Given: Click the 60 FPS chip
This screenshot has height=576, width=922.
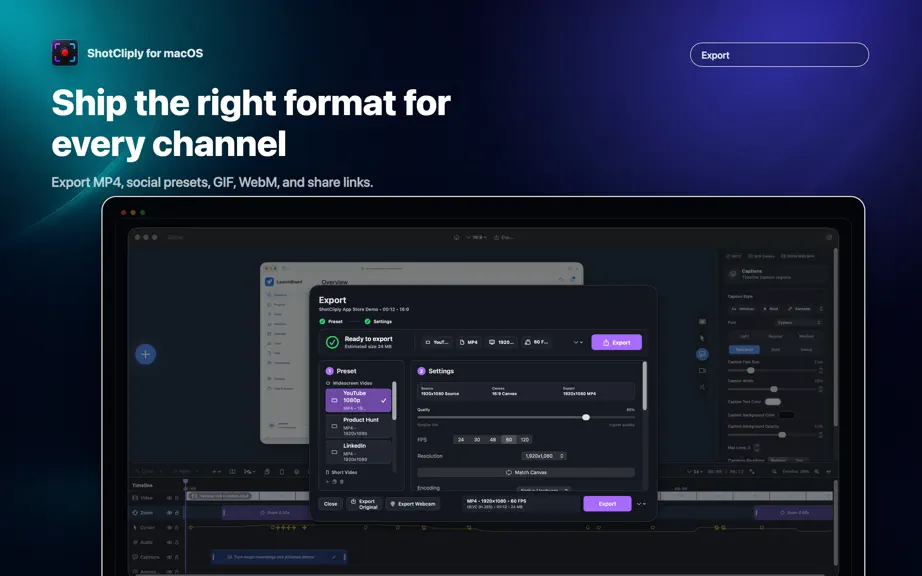Looking at the screenshot, I should coord(536,342).
